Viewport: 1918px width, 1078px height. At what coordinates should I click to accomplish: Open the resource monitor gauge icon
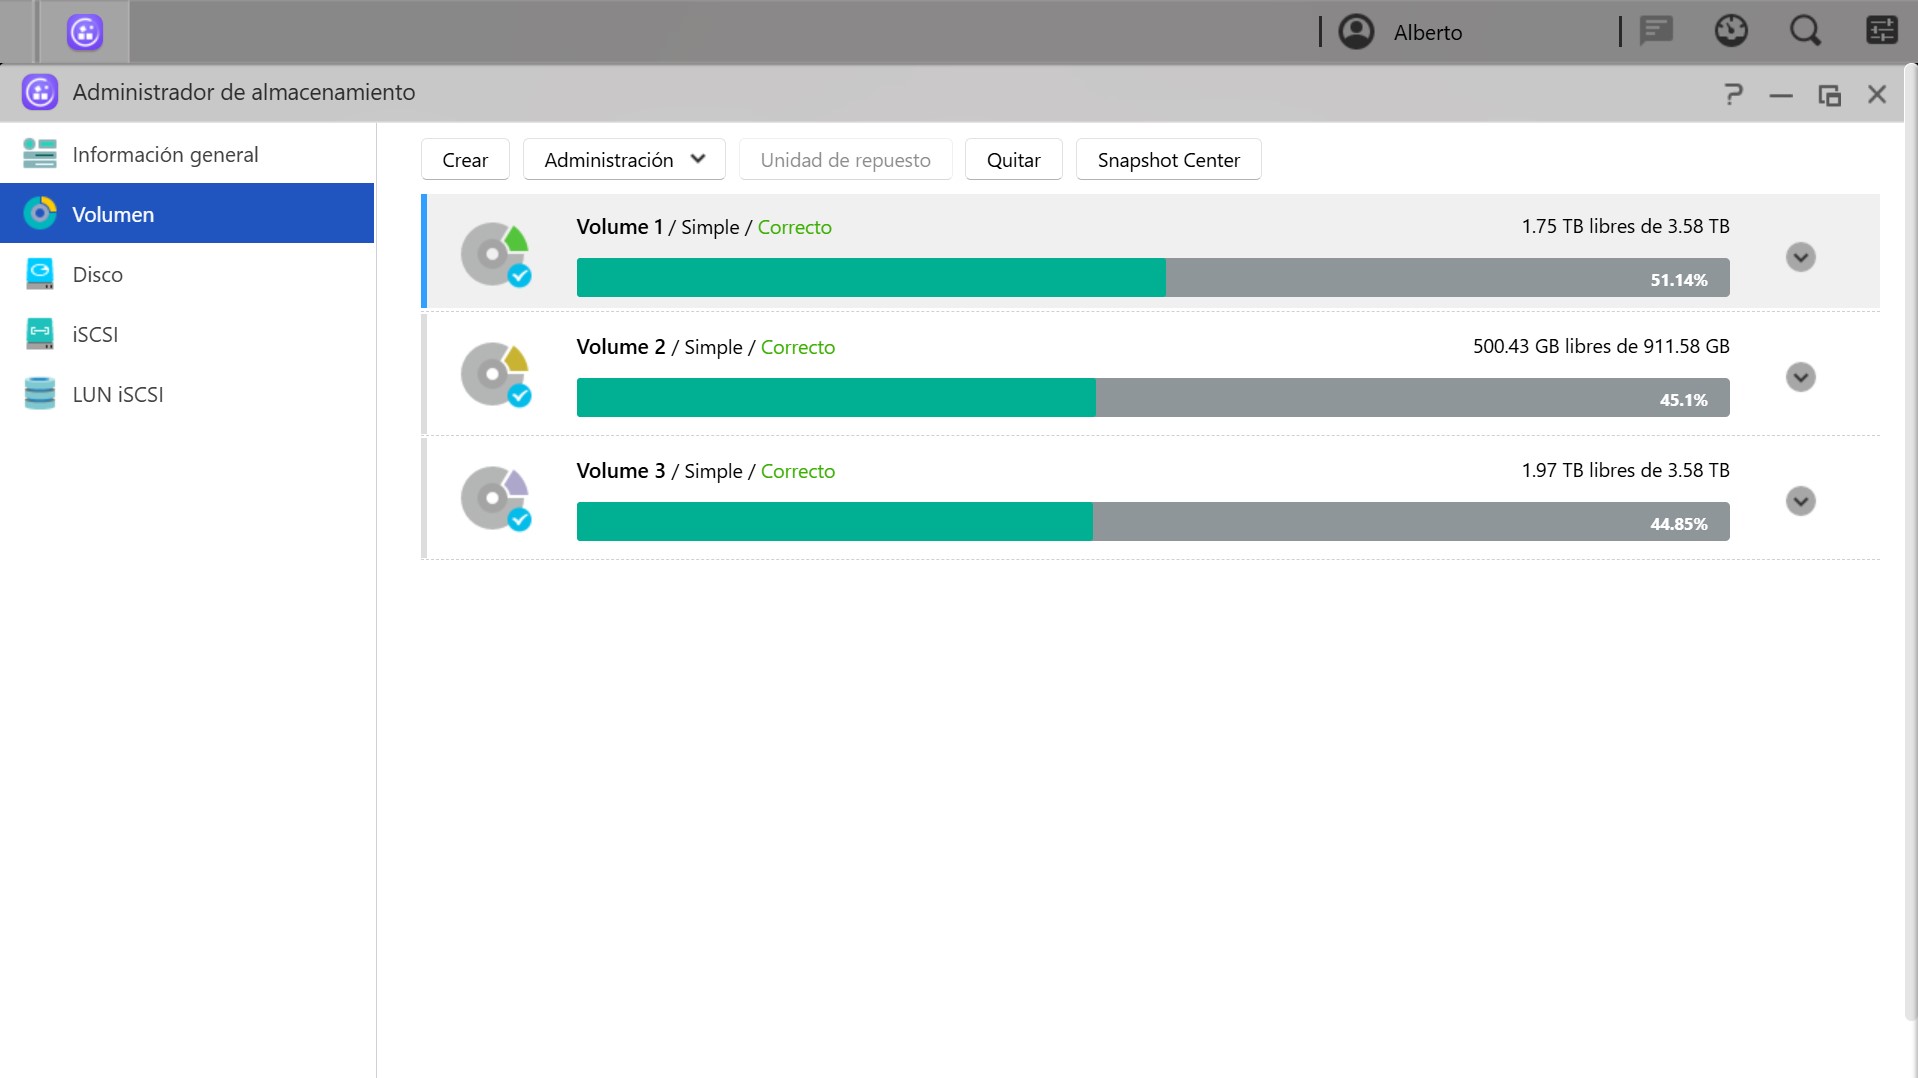coord(1731,32)
